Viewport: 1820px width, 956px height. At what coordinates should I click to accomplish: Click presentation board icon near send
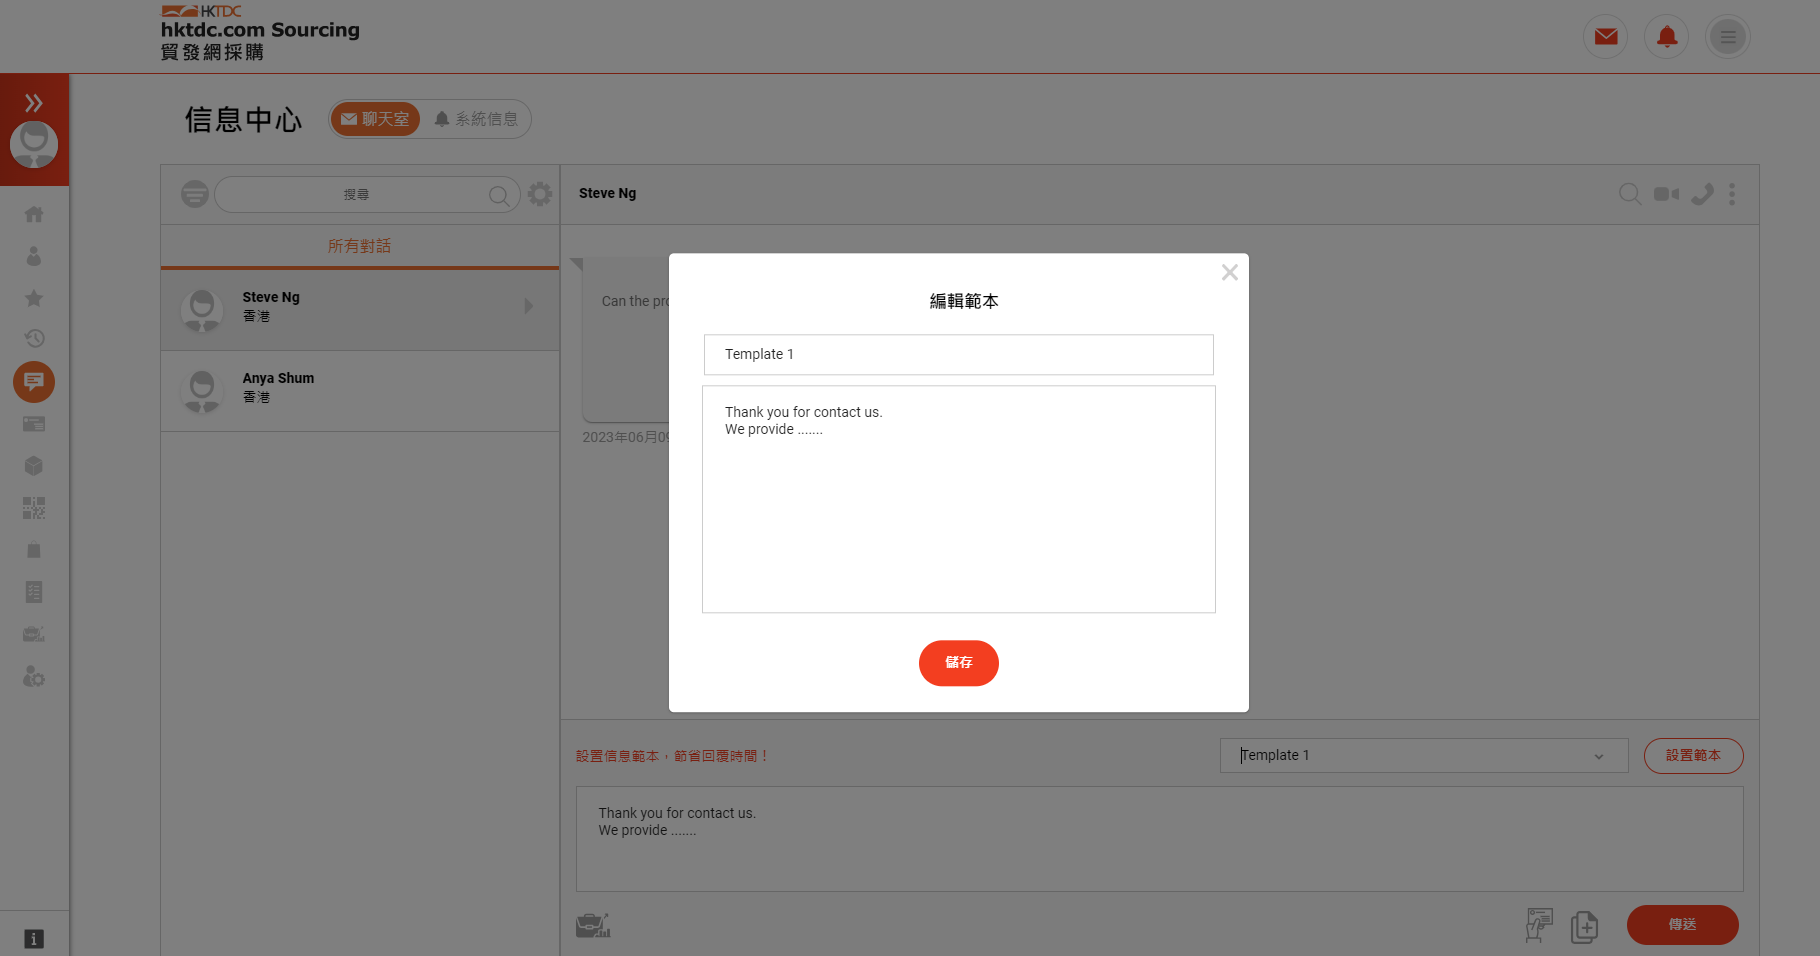click(x=1538, y=925)
